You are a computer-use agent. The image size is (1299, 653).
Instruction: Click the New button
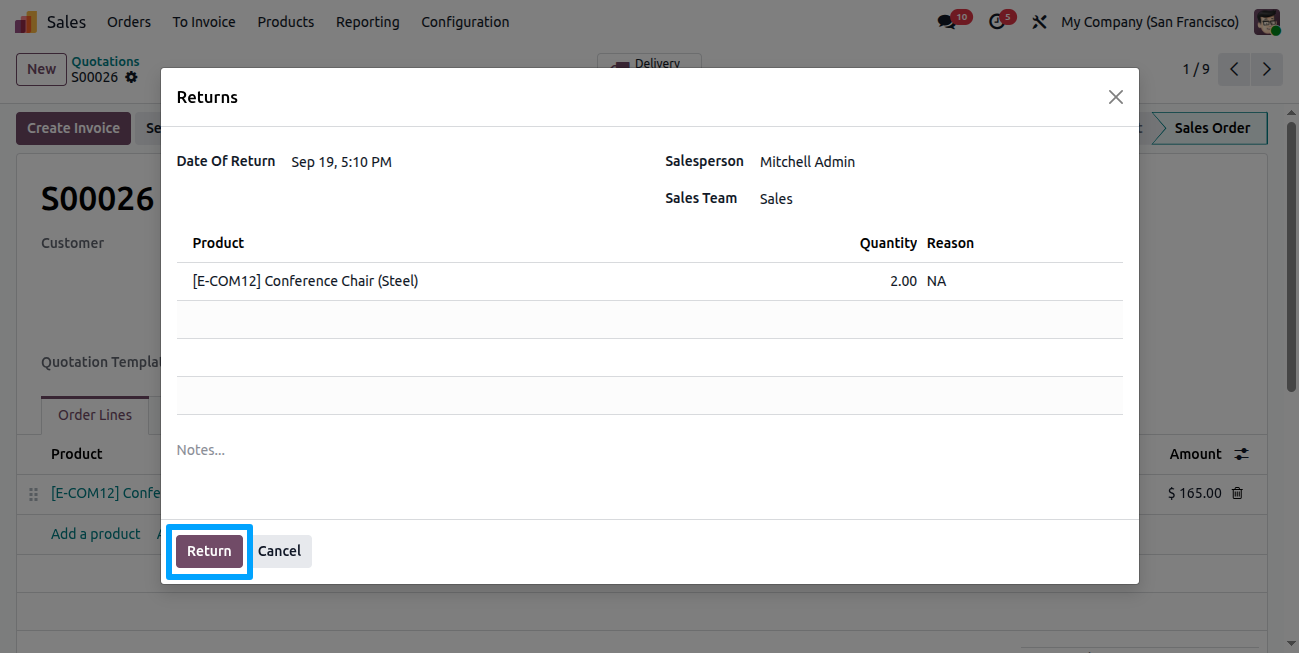[x=41, y=69]
